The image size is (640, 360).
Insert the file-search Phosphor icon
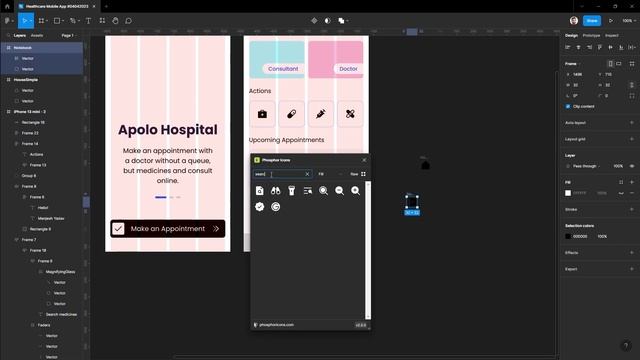pyautogui.click(x=260, y=191)
